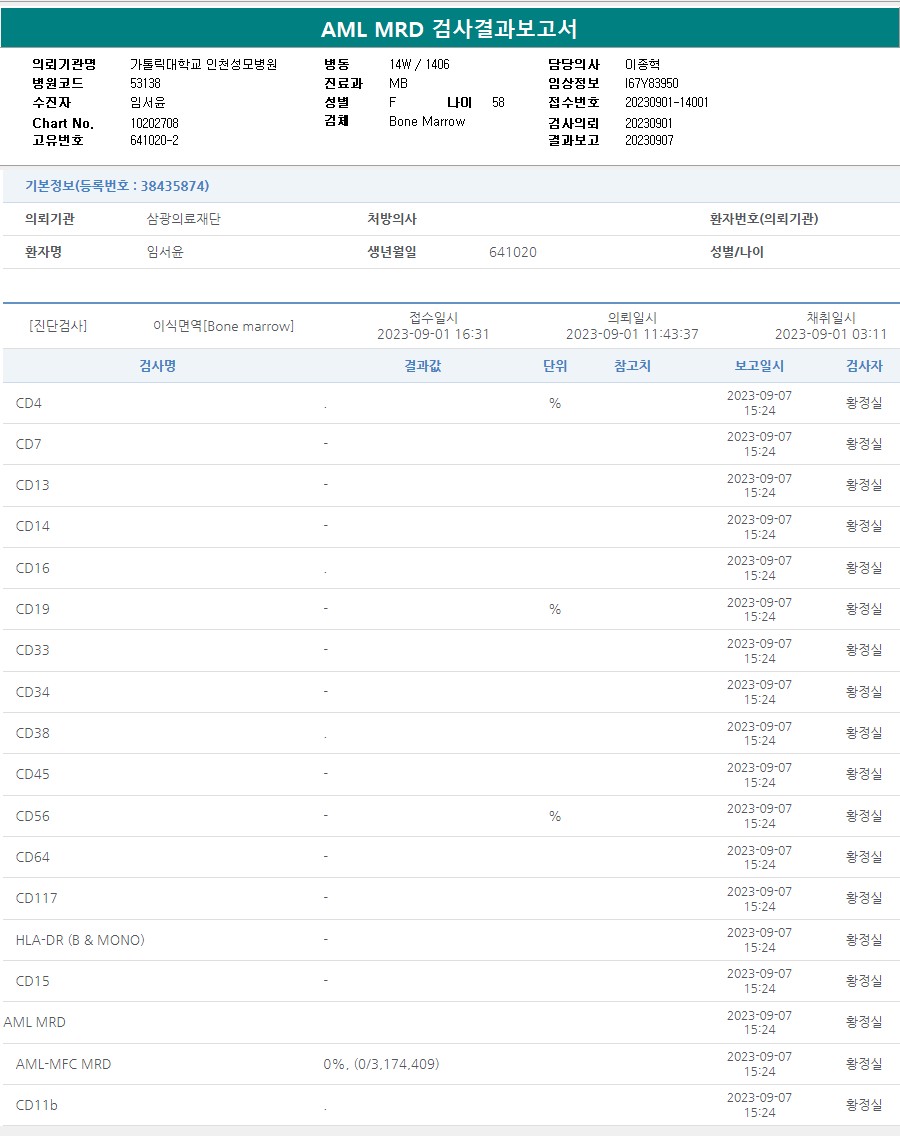Select the CD34 test row name
This screenshot has height=1136, width=900.
coord(33,692)
